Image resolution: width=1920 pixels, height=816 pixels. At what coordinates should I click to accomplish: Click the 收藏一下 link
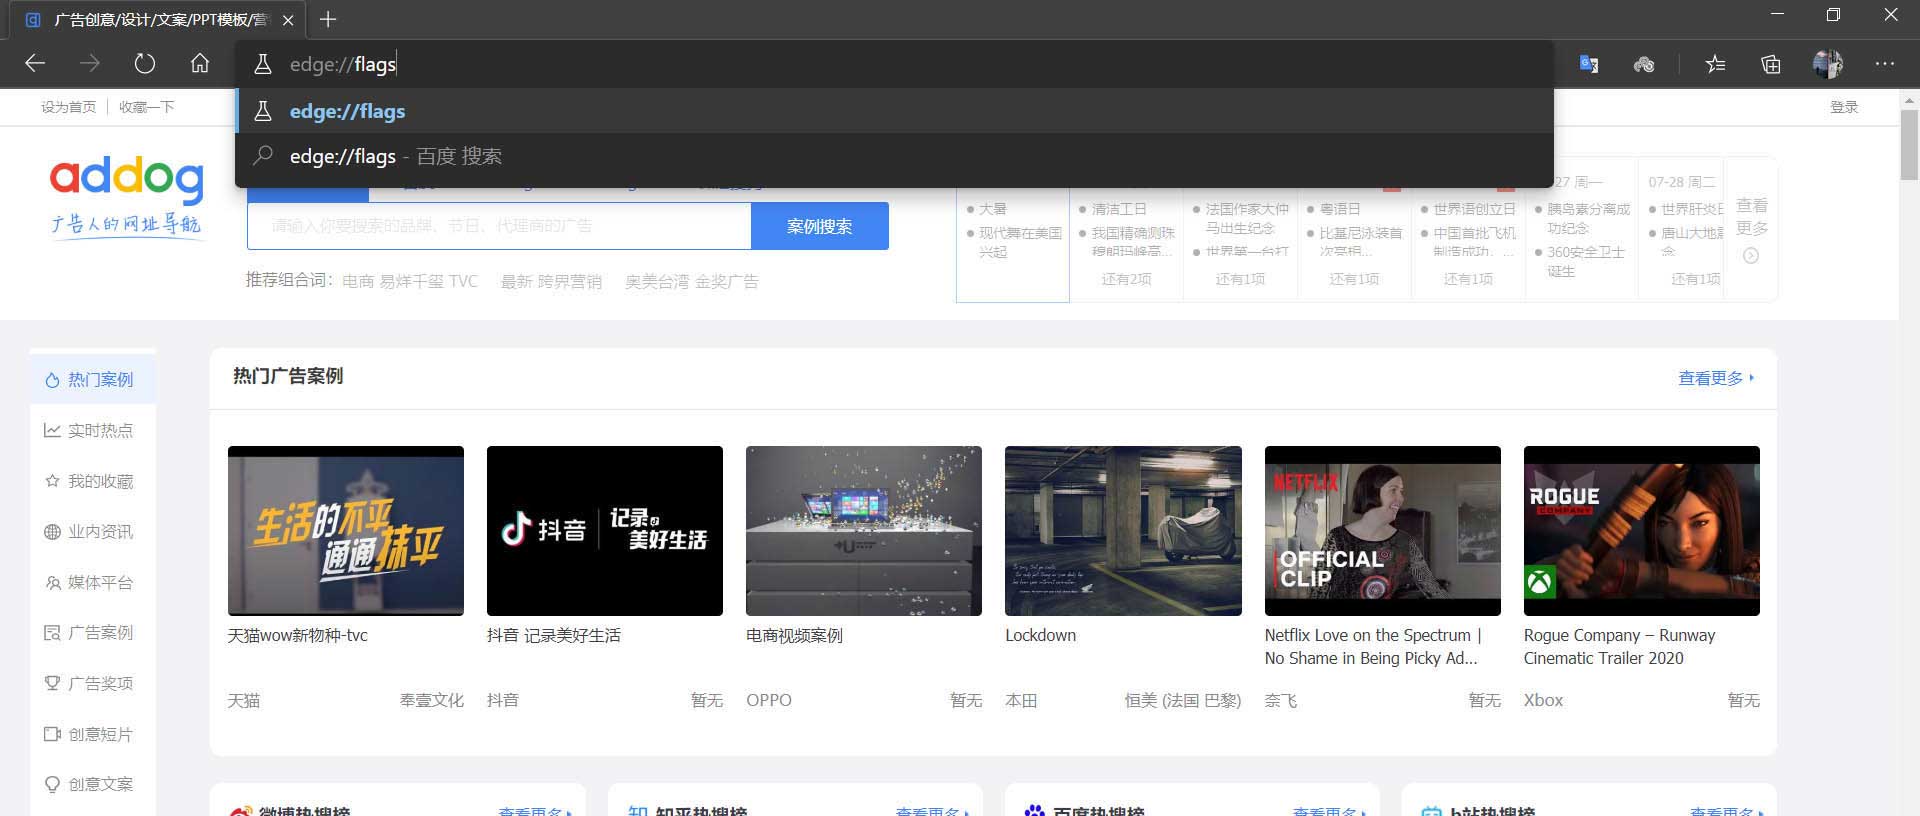coord(146,107)
